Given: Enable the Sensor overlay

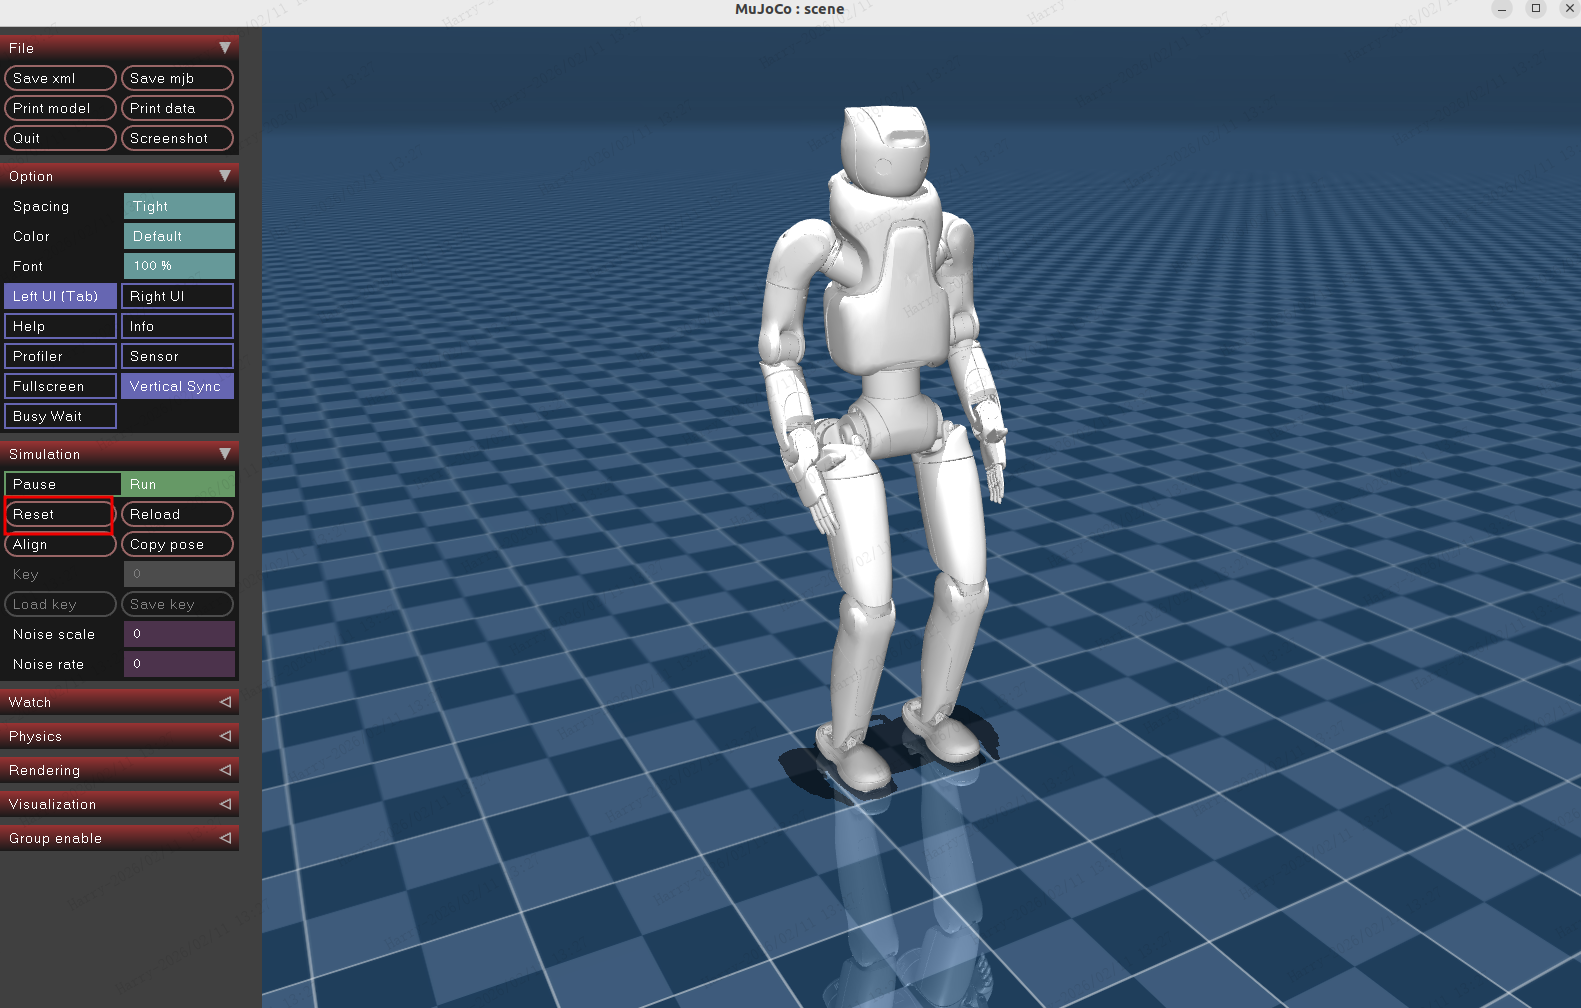Looking at the screenshot, I should [177, 356].
